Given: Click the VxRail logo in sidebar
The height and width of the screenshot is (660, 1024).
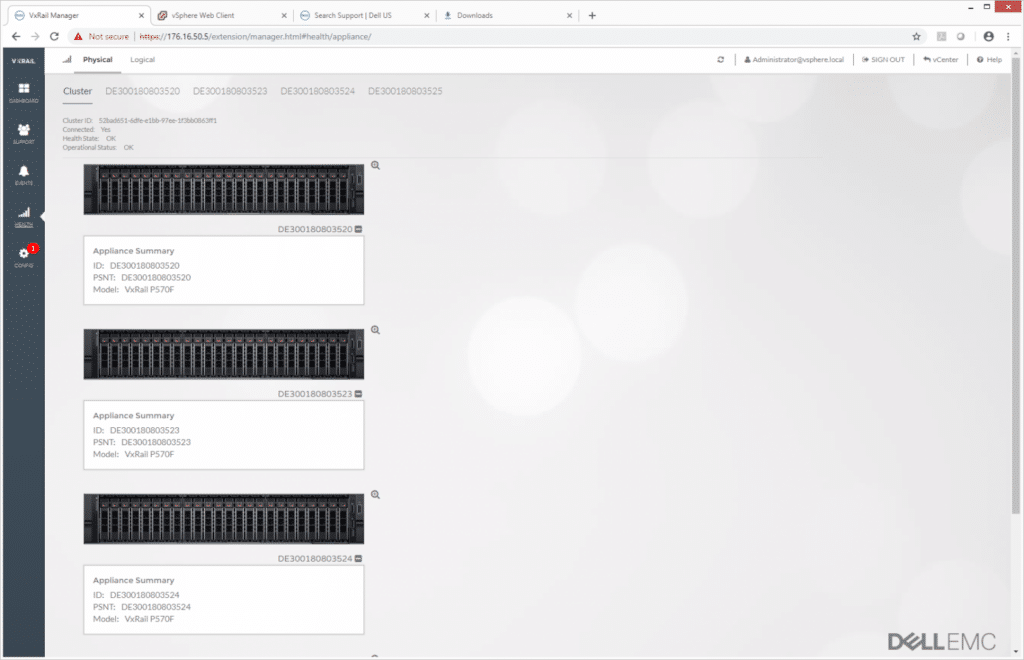Looking at the screenshot, I should click(24, 61).
